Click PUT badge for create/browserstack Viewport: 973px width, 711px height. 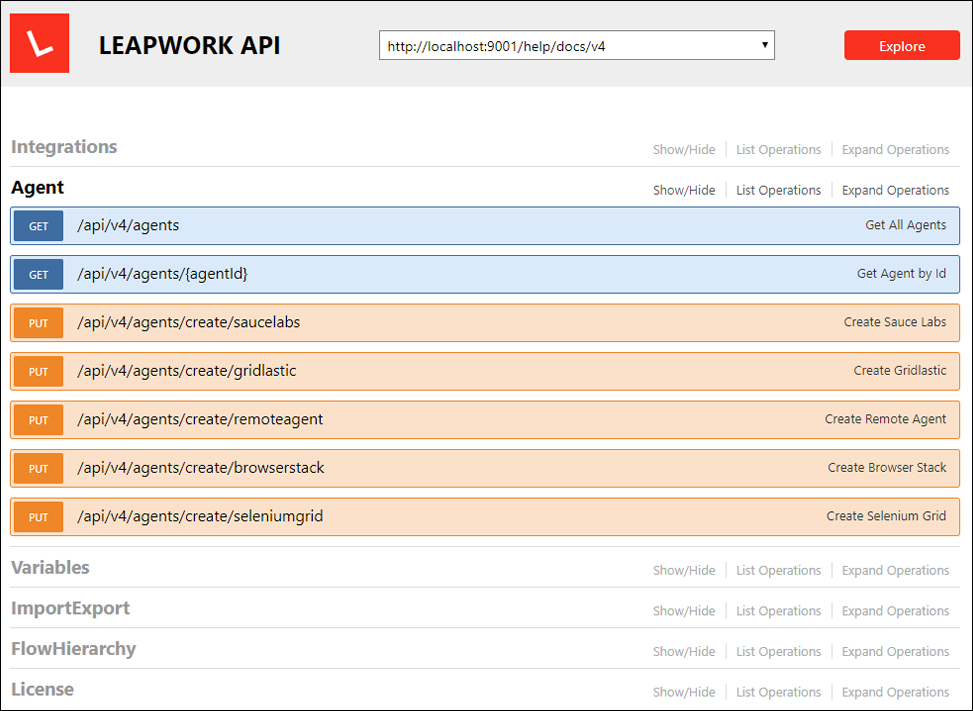pos(38,468)
